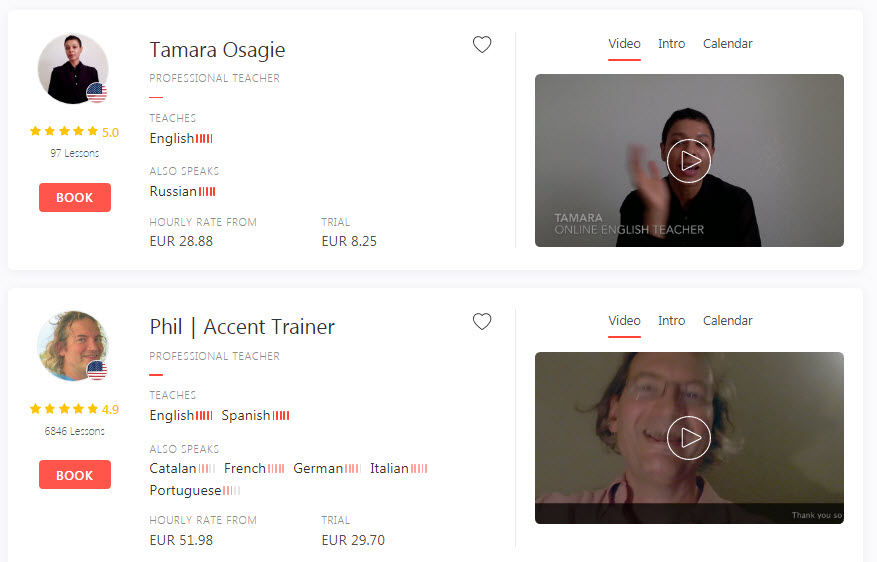Image resolution: width=877 pixels, height=562 pixels.
Task: Click Phil's French proficiency bars
Action: click(x=276, y=469)
